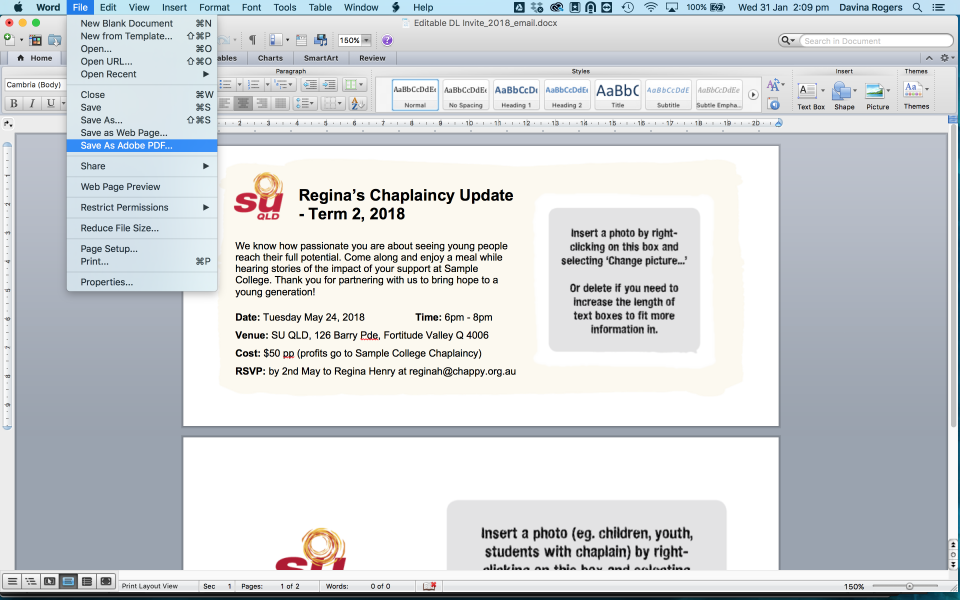Image resolution: width=960 pixels, height=600 pixels.
Task: Open Page Setup... from the File menu
Action: click(x=141, y=249)
